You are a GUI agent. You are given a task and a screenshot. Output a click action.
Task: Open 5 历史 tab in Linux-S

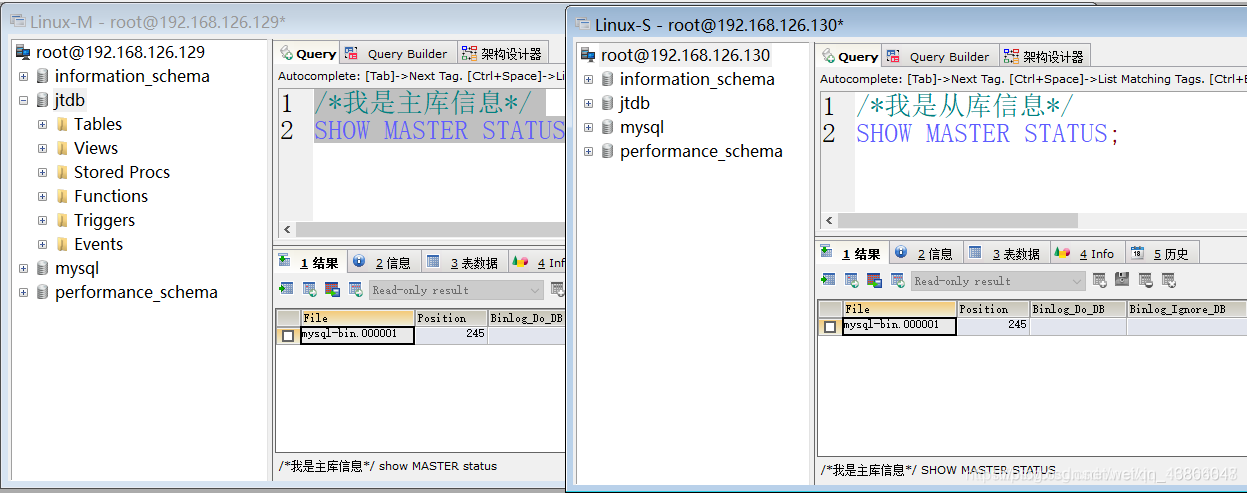pyautogui.click(x=1162, y=253)
